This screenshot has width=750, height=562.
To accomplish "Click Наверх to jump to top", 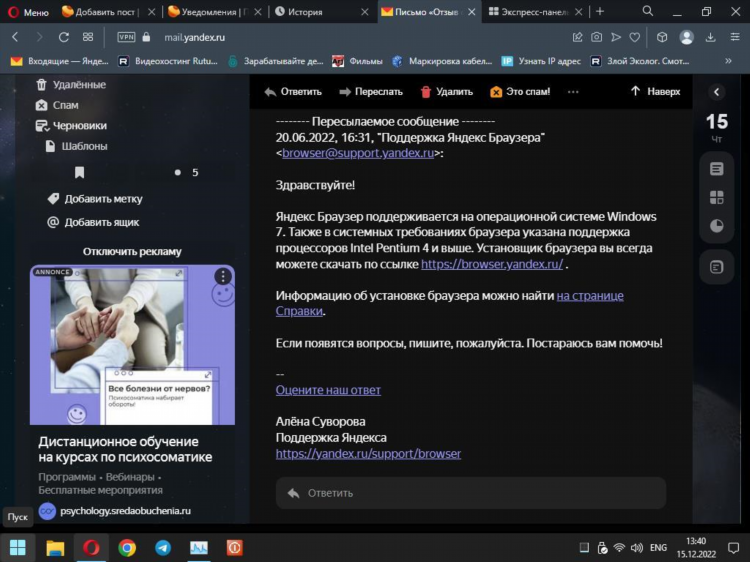I will point(655,91).
